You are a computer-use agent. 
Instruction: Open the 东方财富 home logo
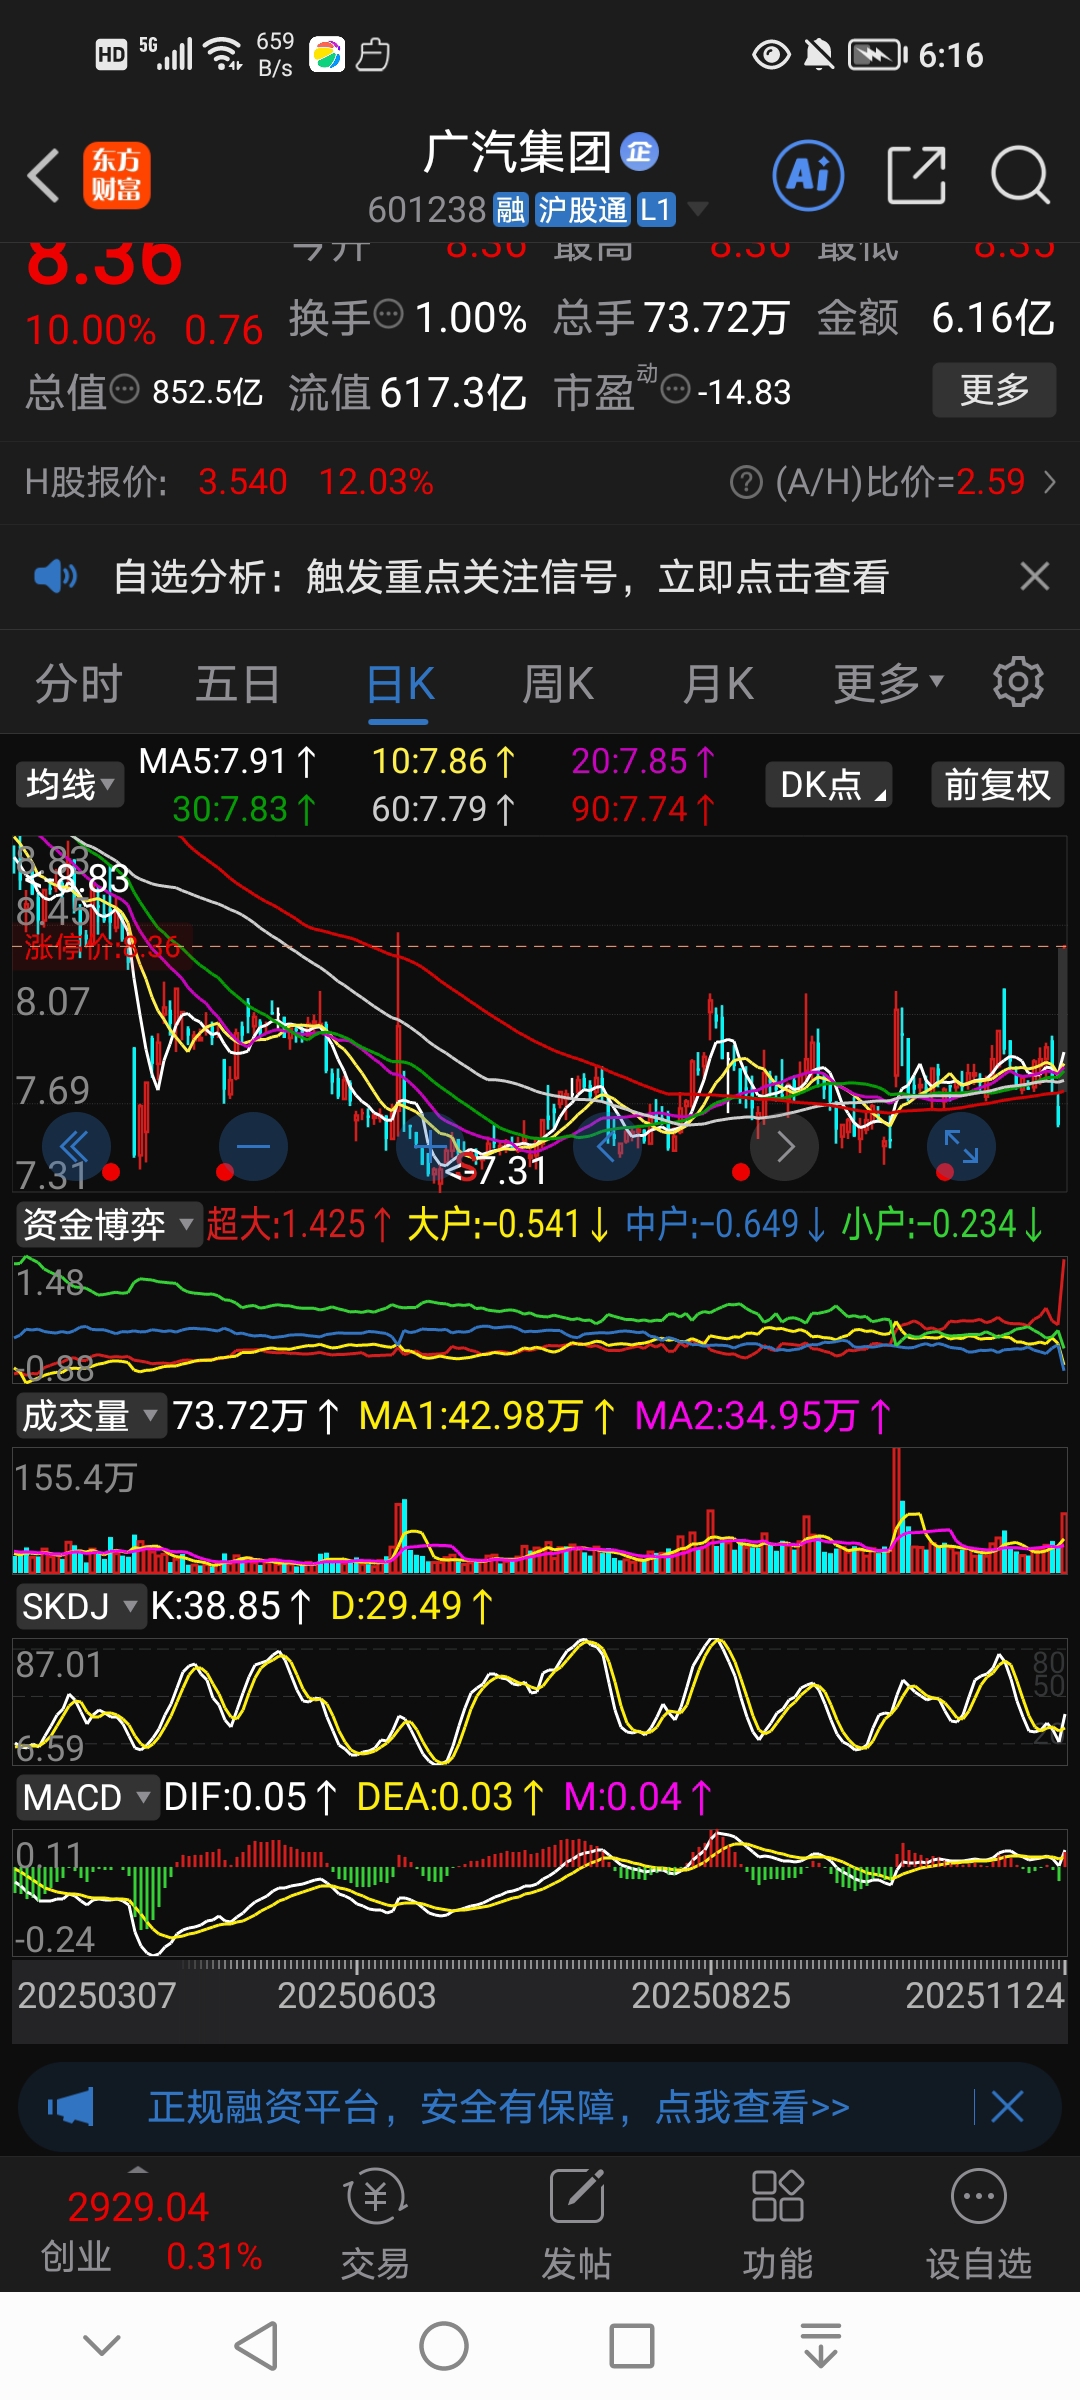(x=117, y=175)
